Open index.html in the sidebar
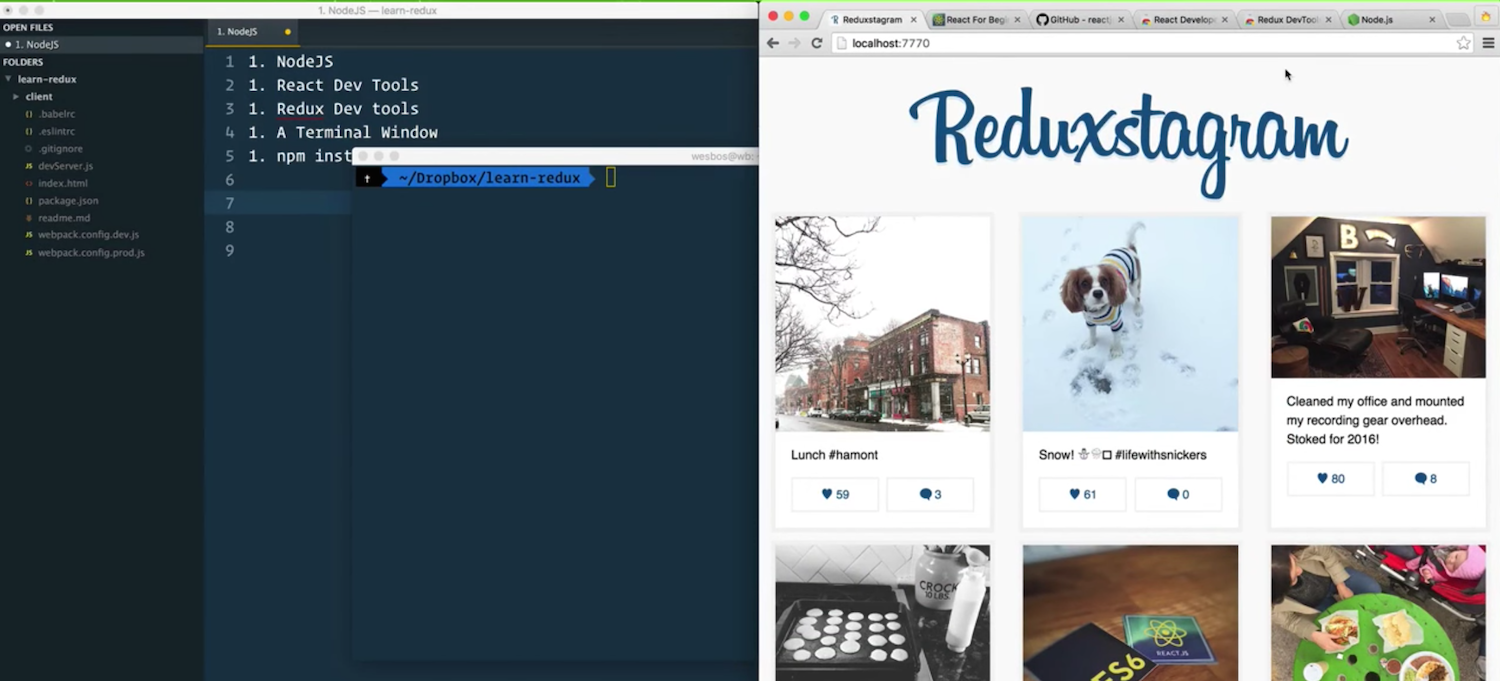Viewport: 1500px width, 681px height. [x=63, y=183]
